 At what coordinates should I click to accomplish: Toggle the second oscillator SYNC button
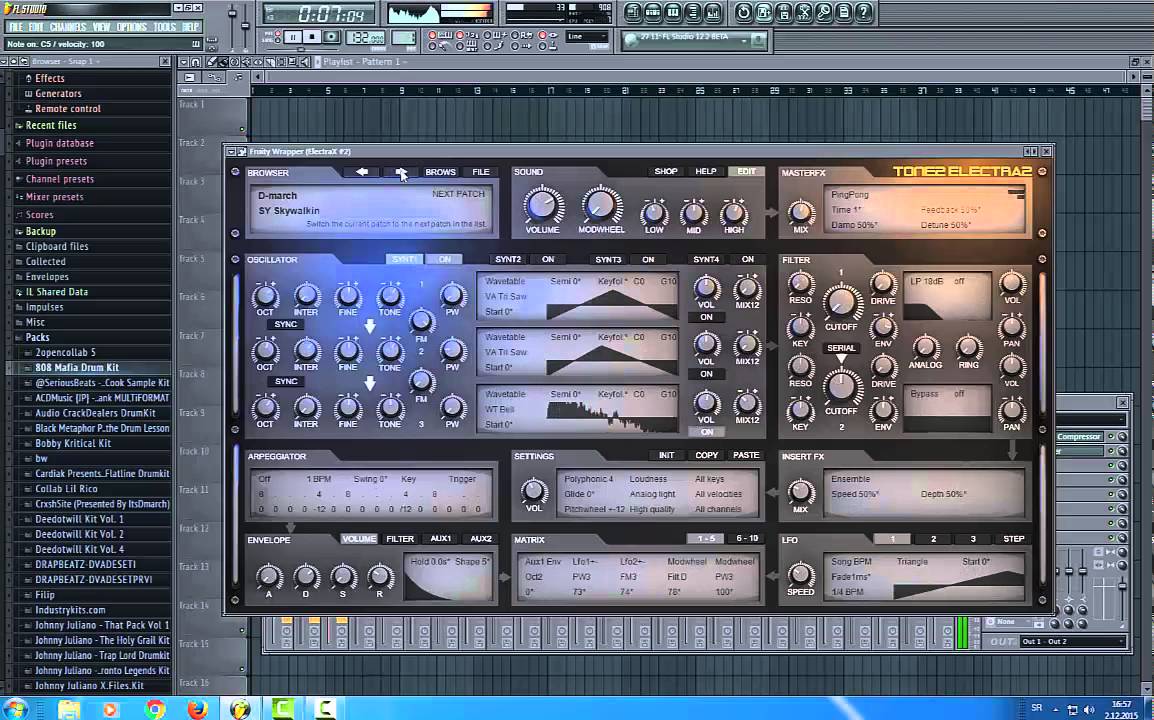[x=286, y=381]
